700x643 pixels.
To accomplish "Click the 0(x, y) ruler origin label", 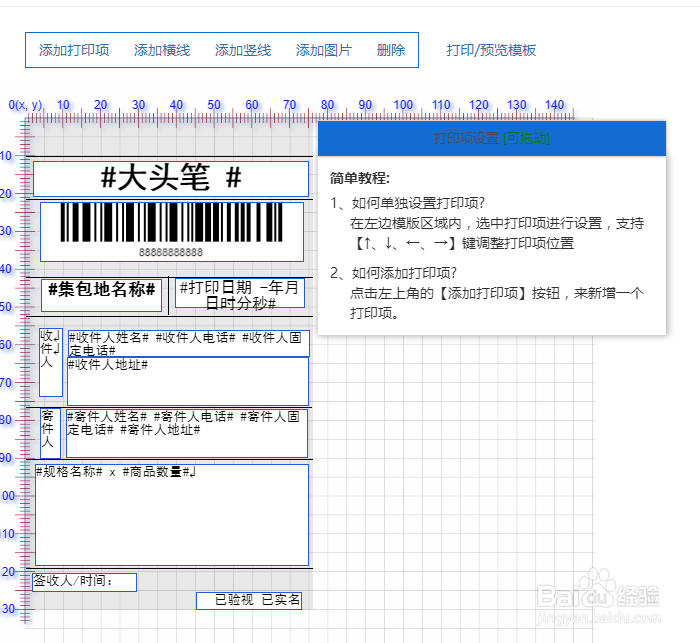I will coord(25,105).
